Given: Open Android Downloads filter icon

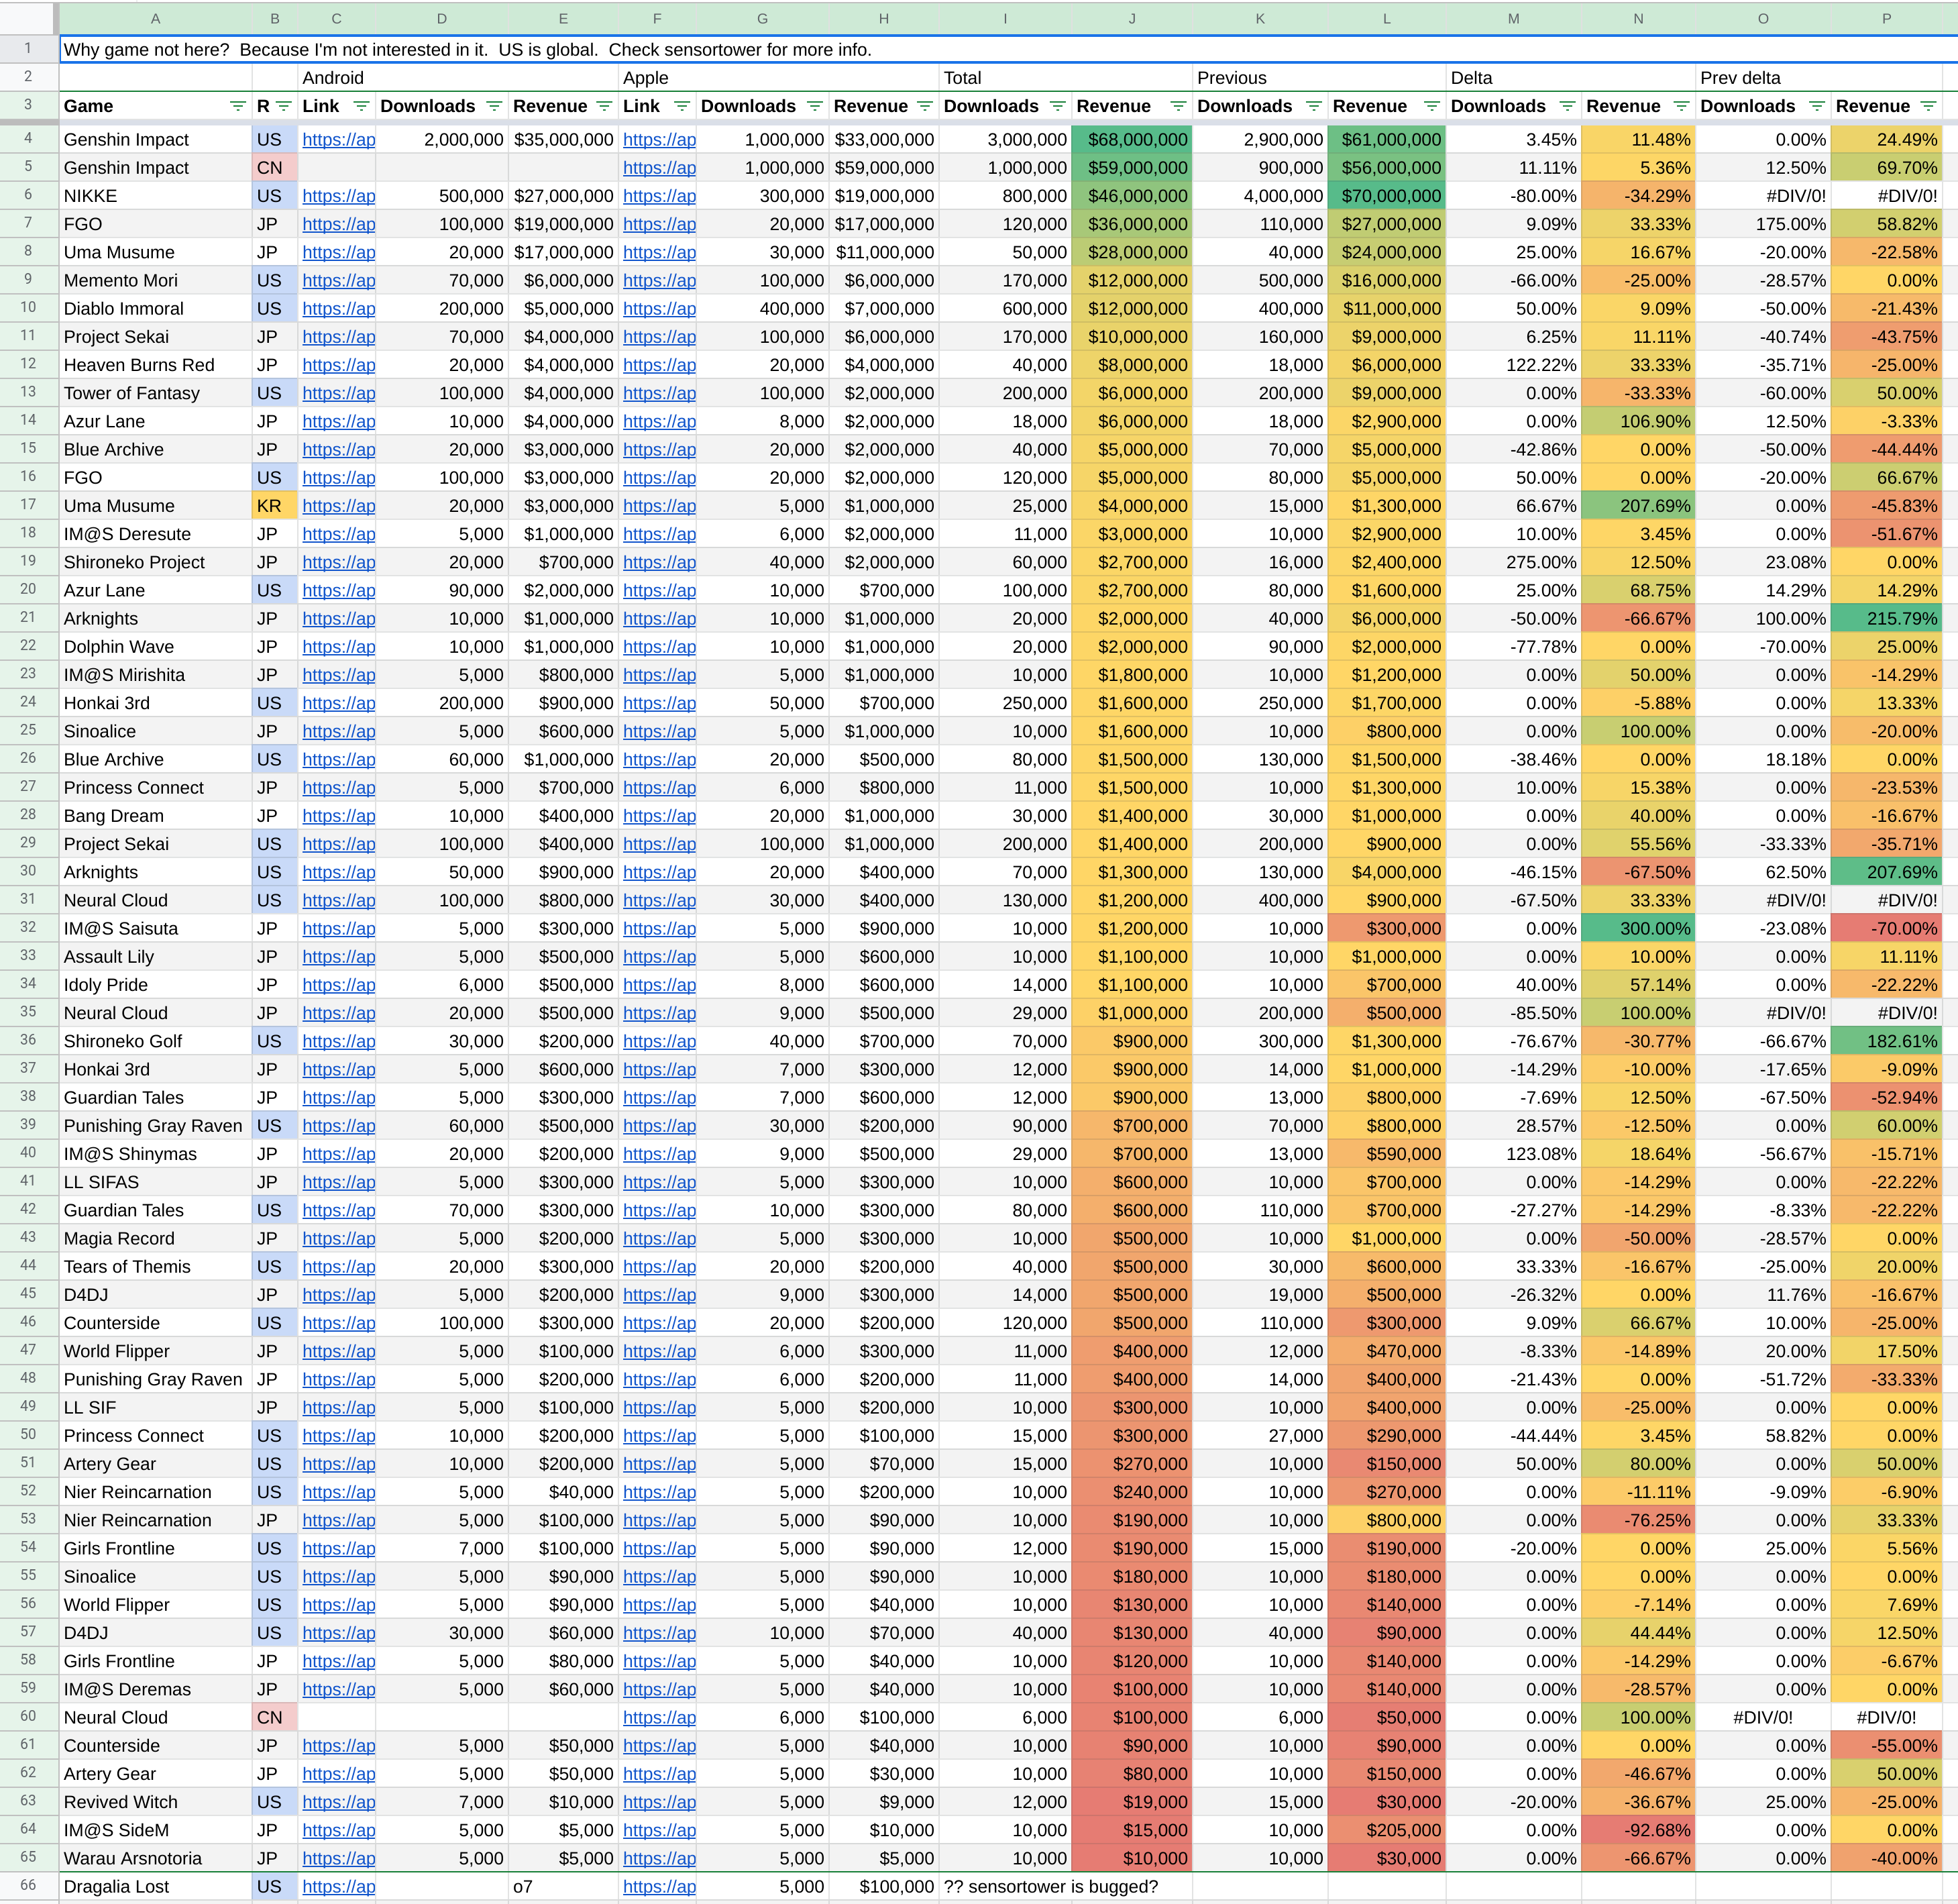Looking at the screenshot, I should click(494, 106).
